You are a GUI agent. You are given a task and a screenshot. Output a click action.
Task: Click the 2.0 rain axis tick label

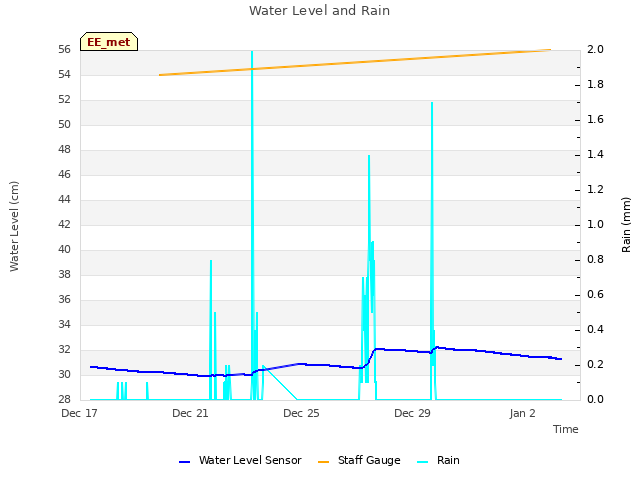595,49
